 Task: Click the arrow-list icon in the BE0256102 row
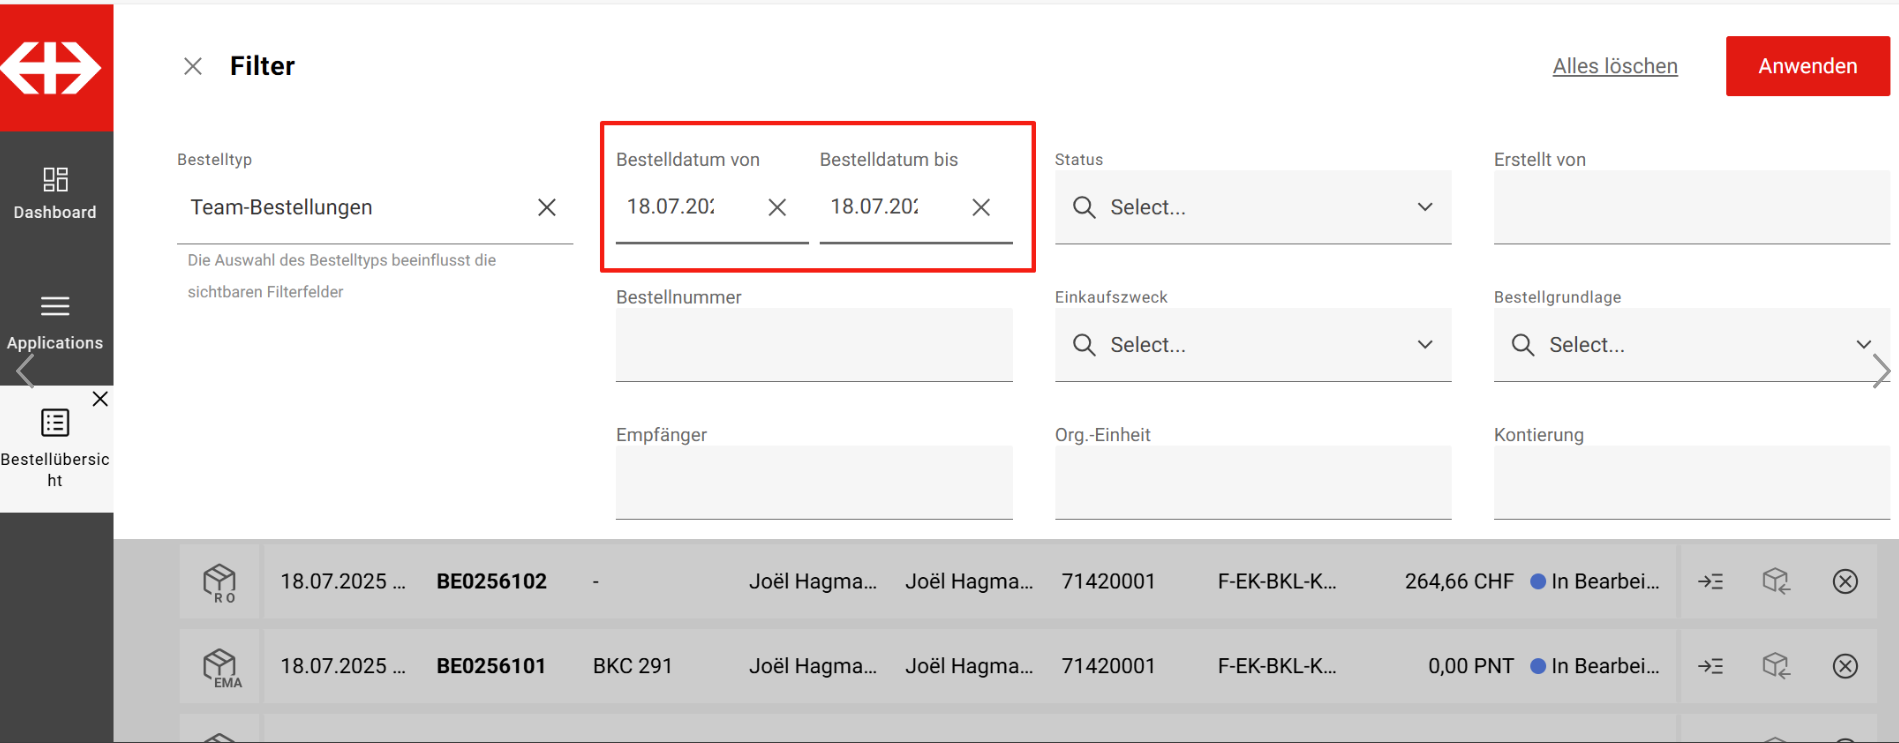1710,581
